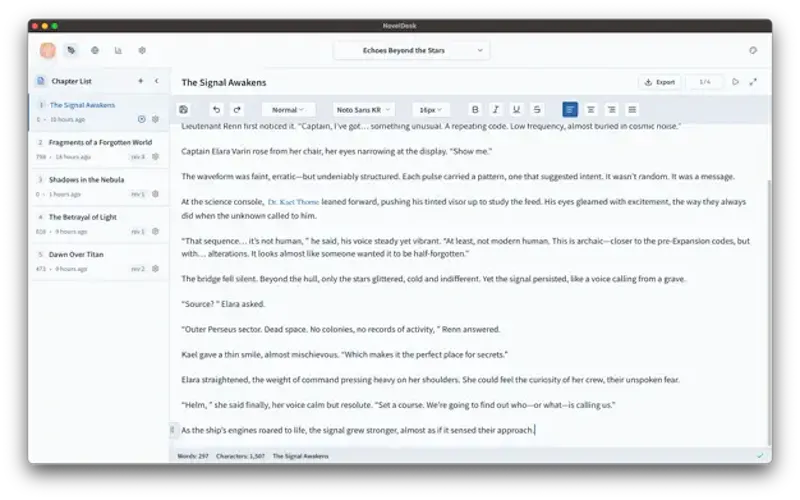Open the top bar settings gear

[142, 51]
